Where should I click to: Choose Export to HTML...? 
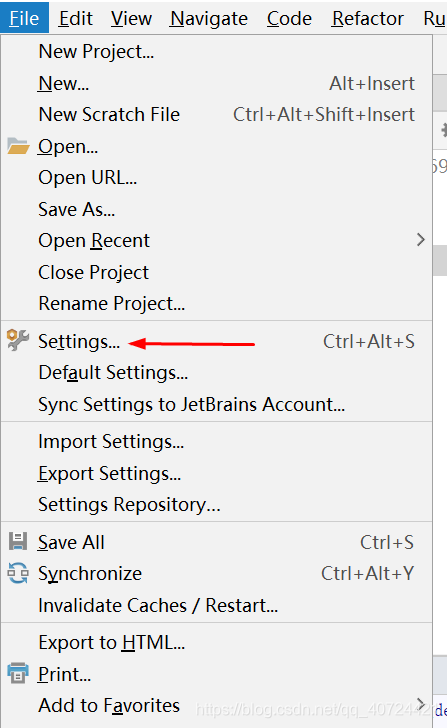click(112, 643)
